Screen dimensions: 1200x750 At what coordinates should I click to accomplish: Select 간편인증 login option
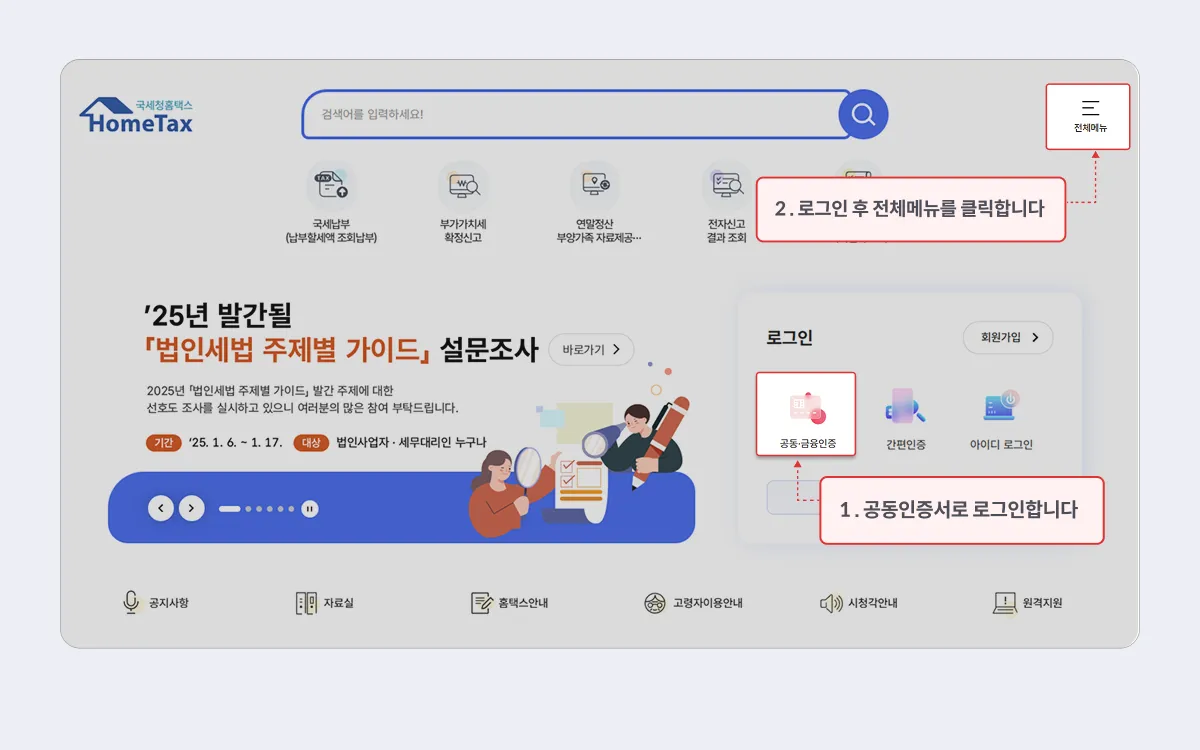905,418
